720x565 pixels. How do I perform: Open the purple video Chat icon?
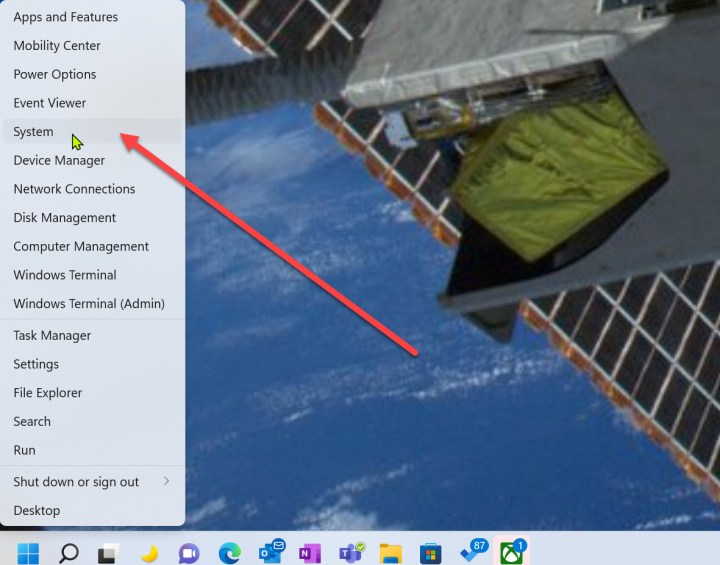[189, 552]
